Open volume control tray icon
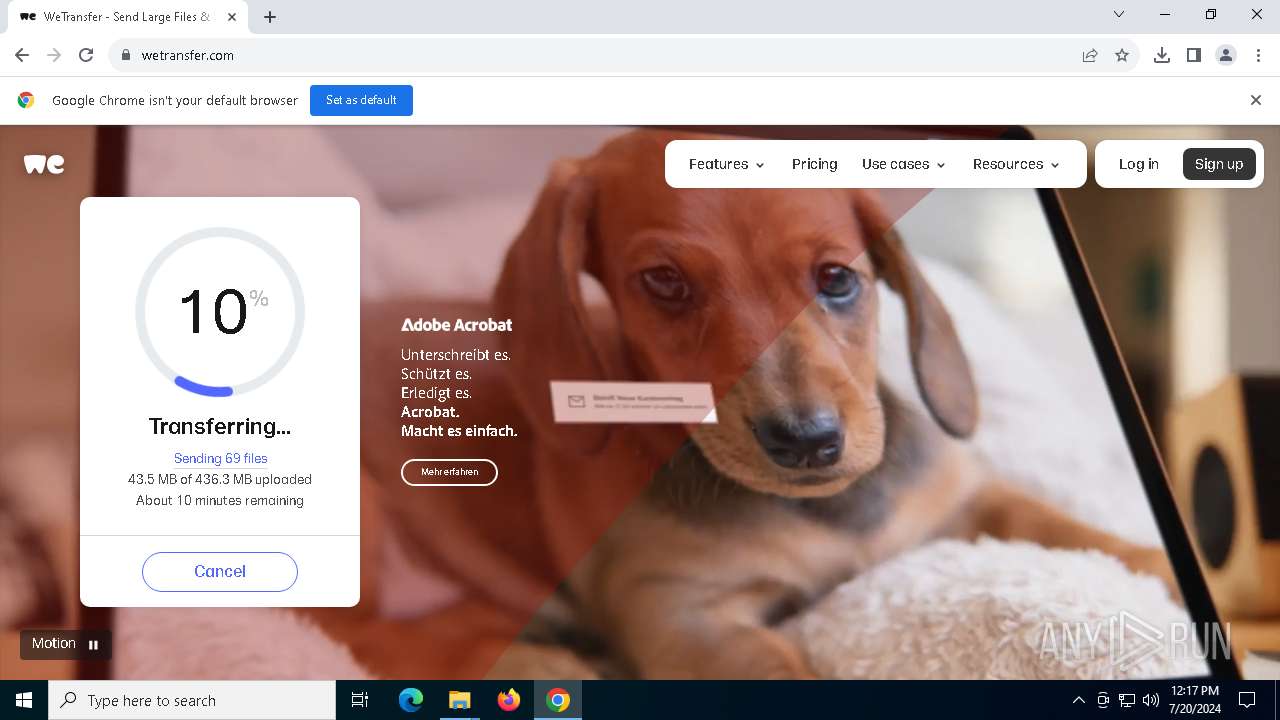 1151,700
